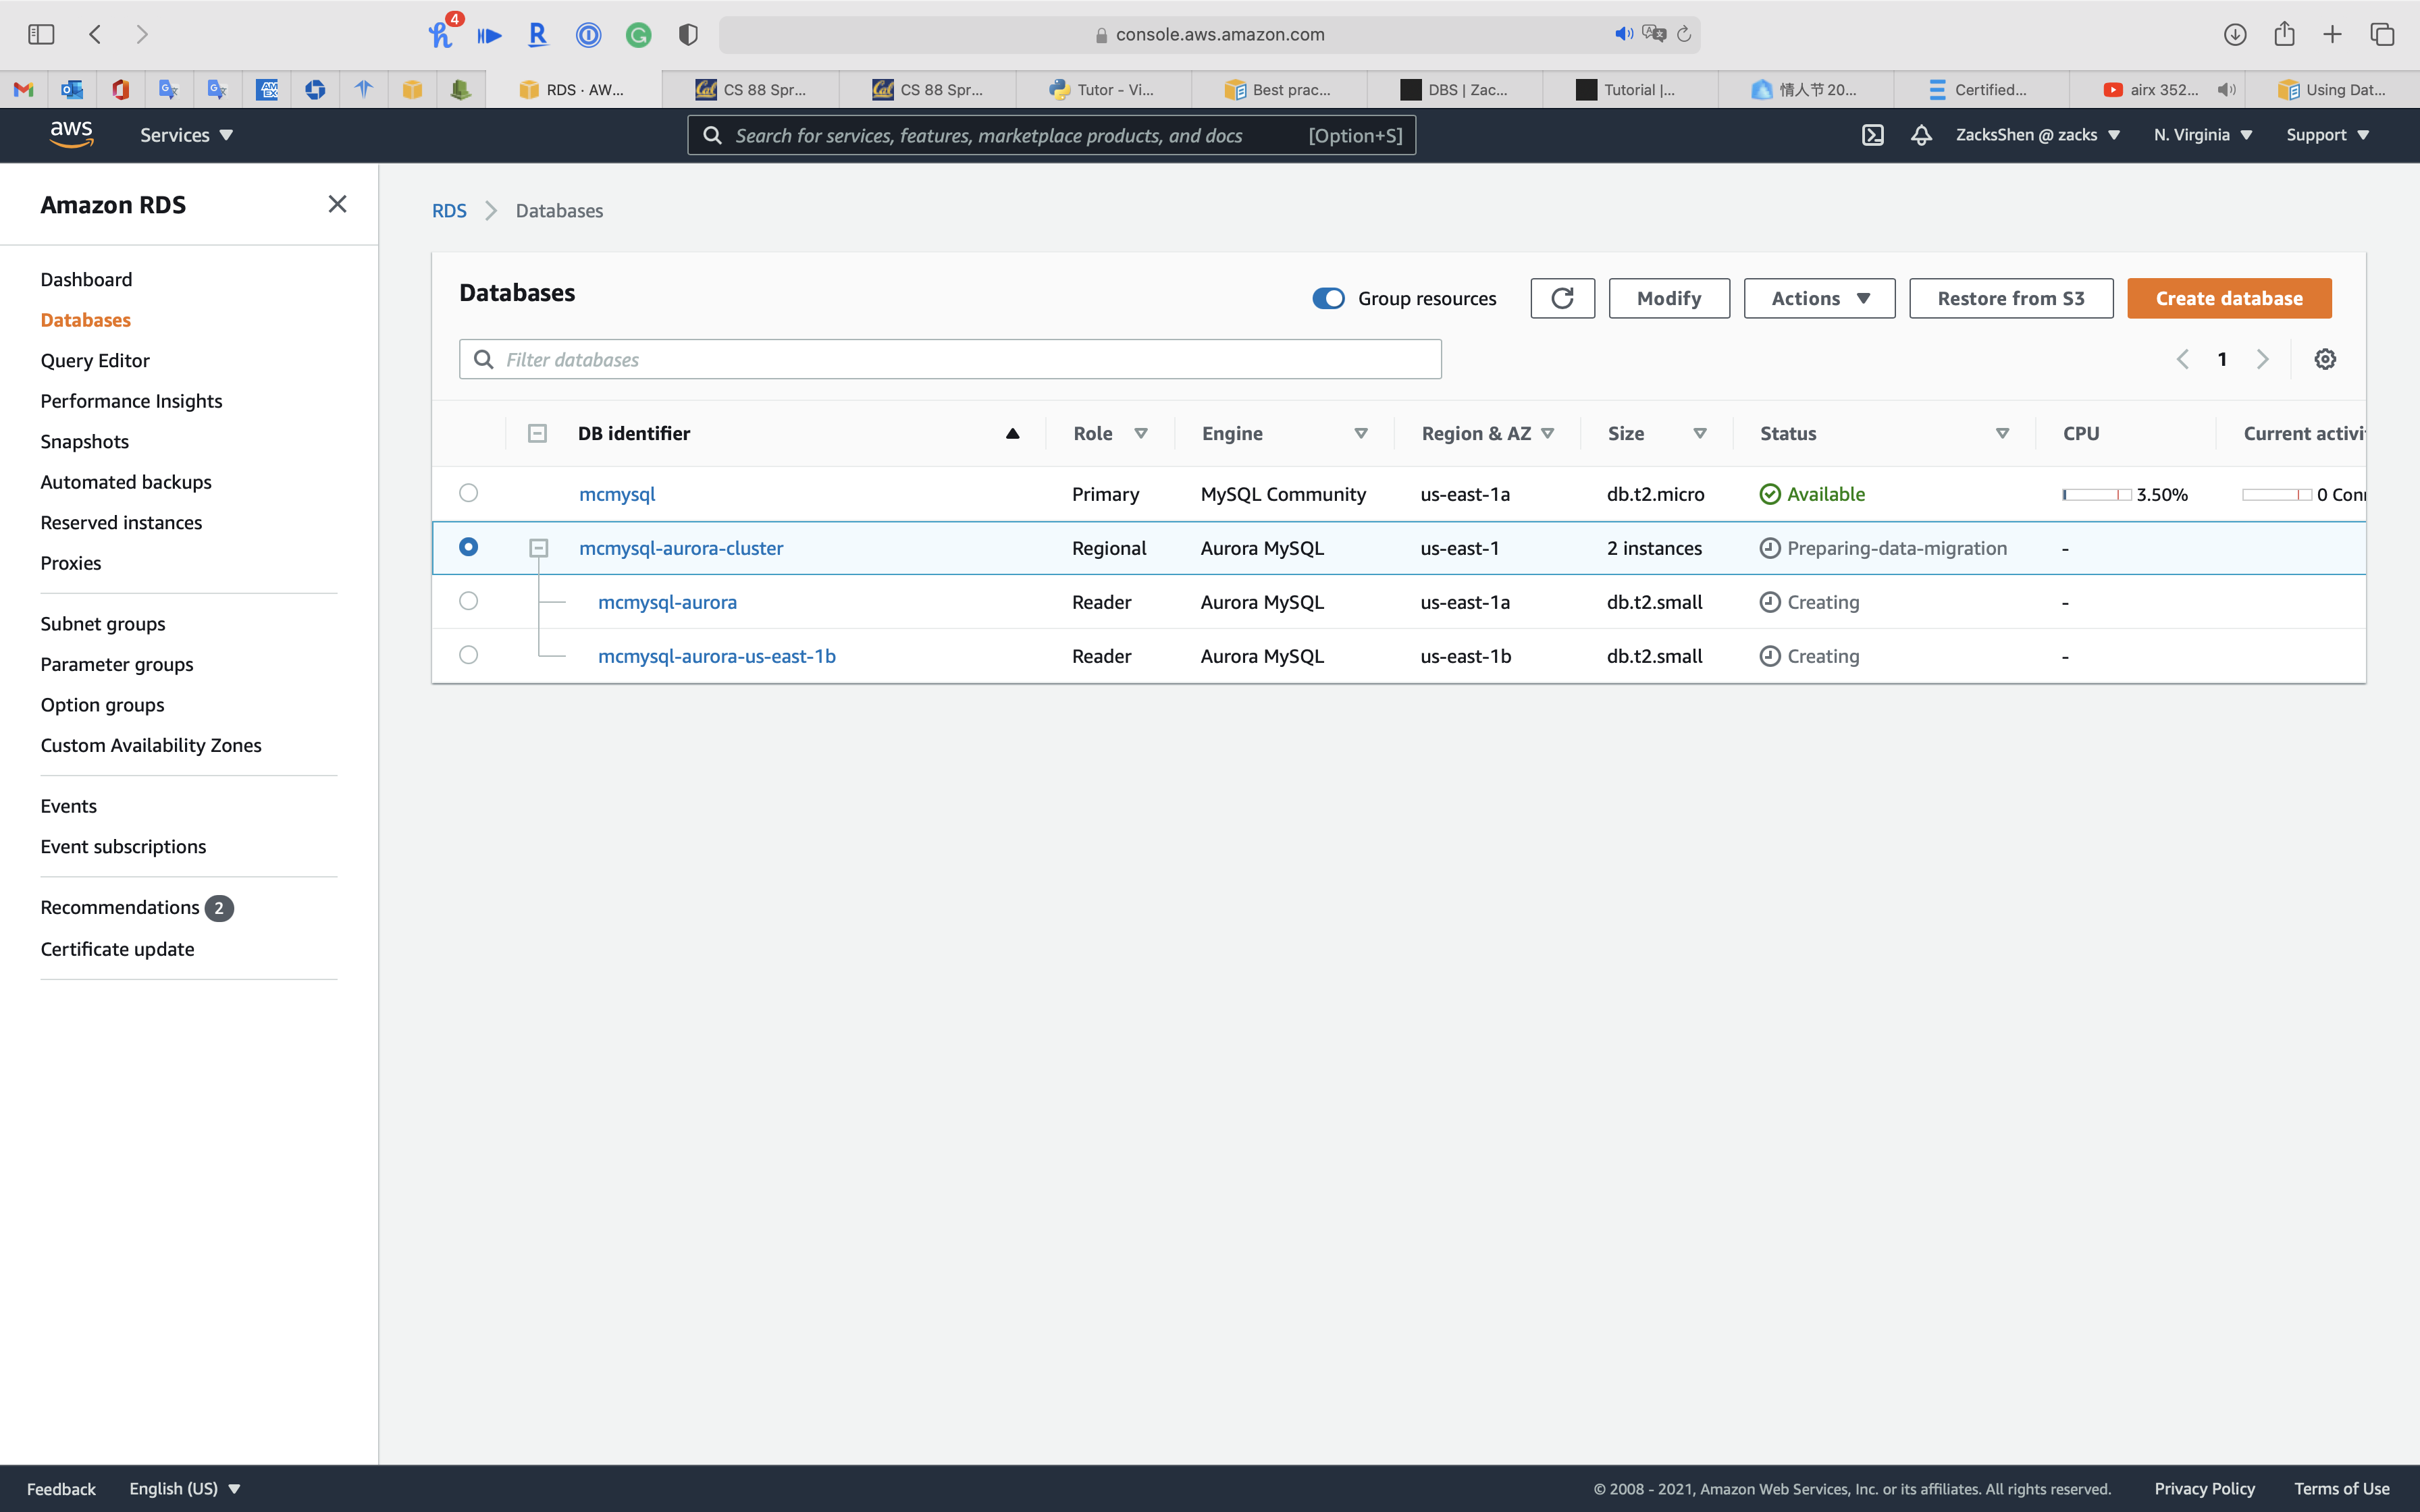This screenshot has width=2420, height=1512.
Task: Go to next page arrow
Action: [x=2263, y=359]
